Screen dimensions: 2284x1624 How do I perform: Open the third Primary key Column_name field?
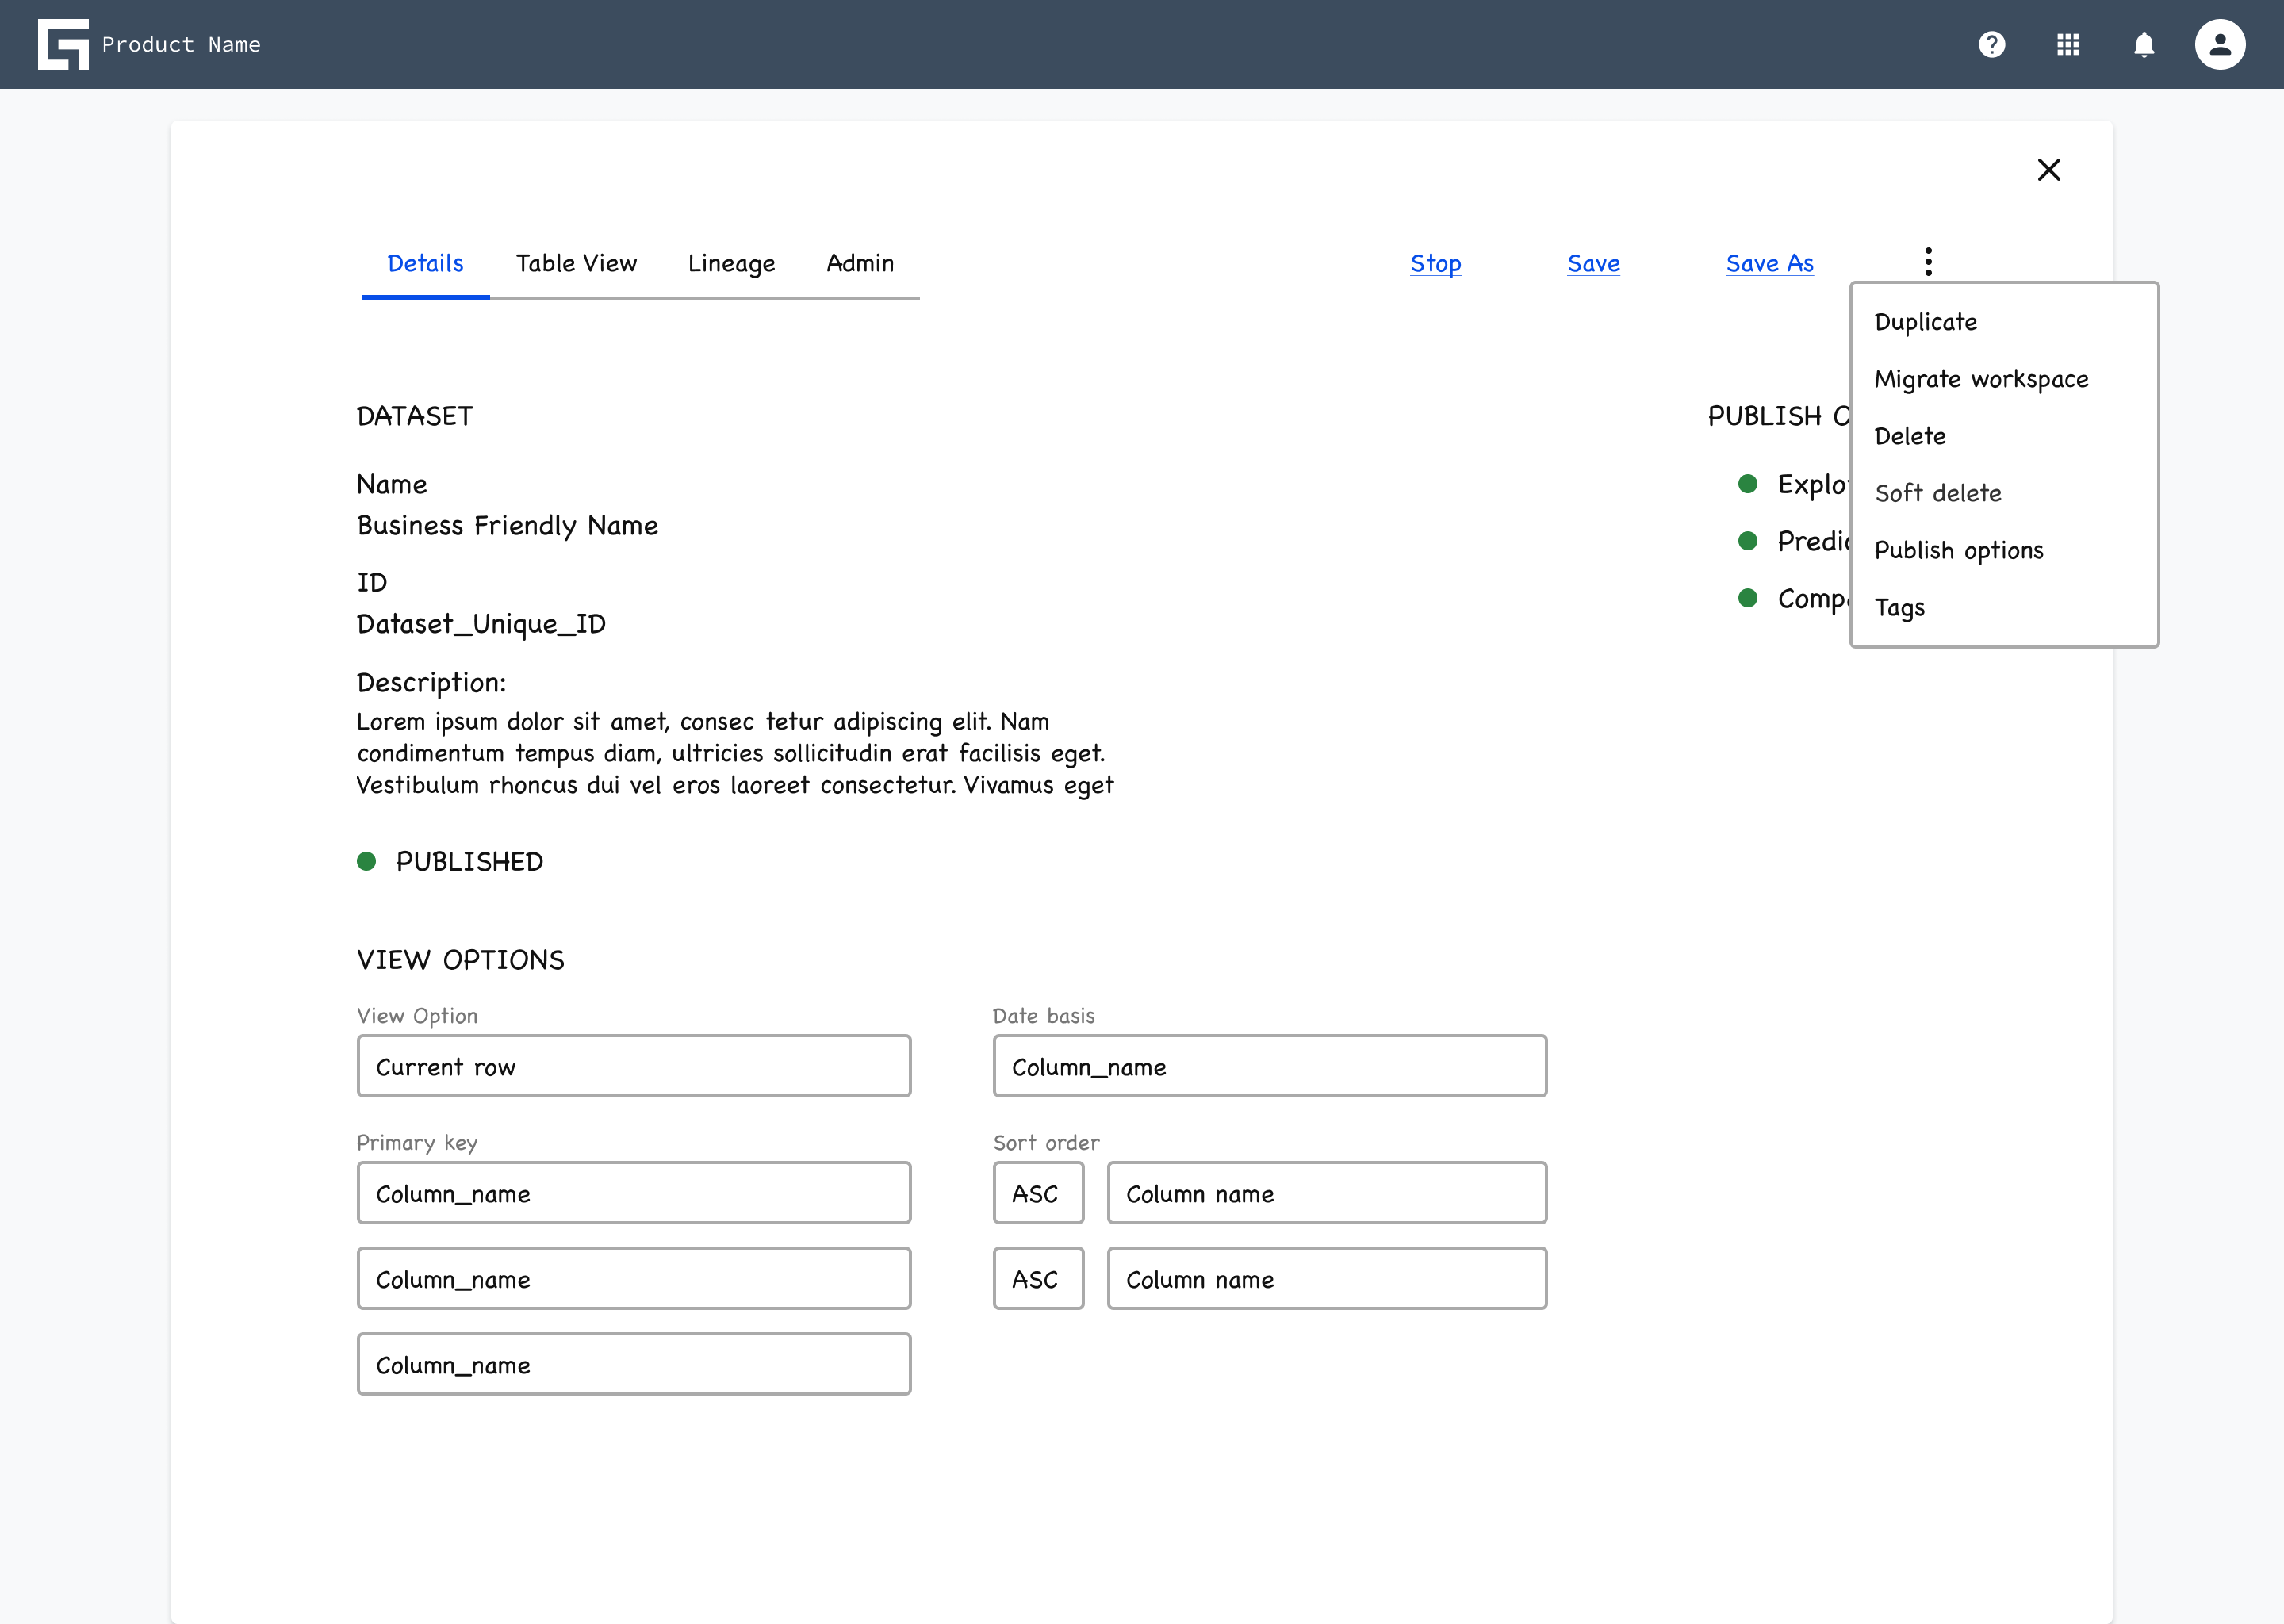click(x=634, y=1365)
